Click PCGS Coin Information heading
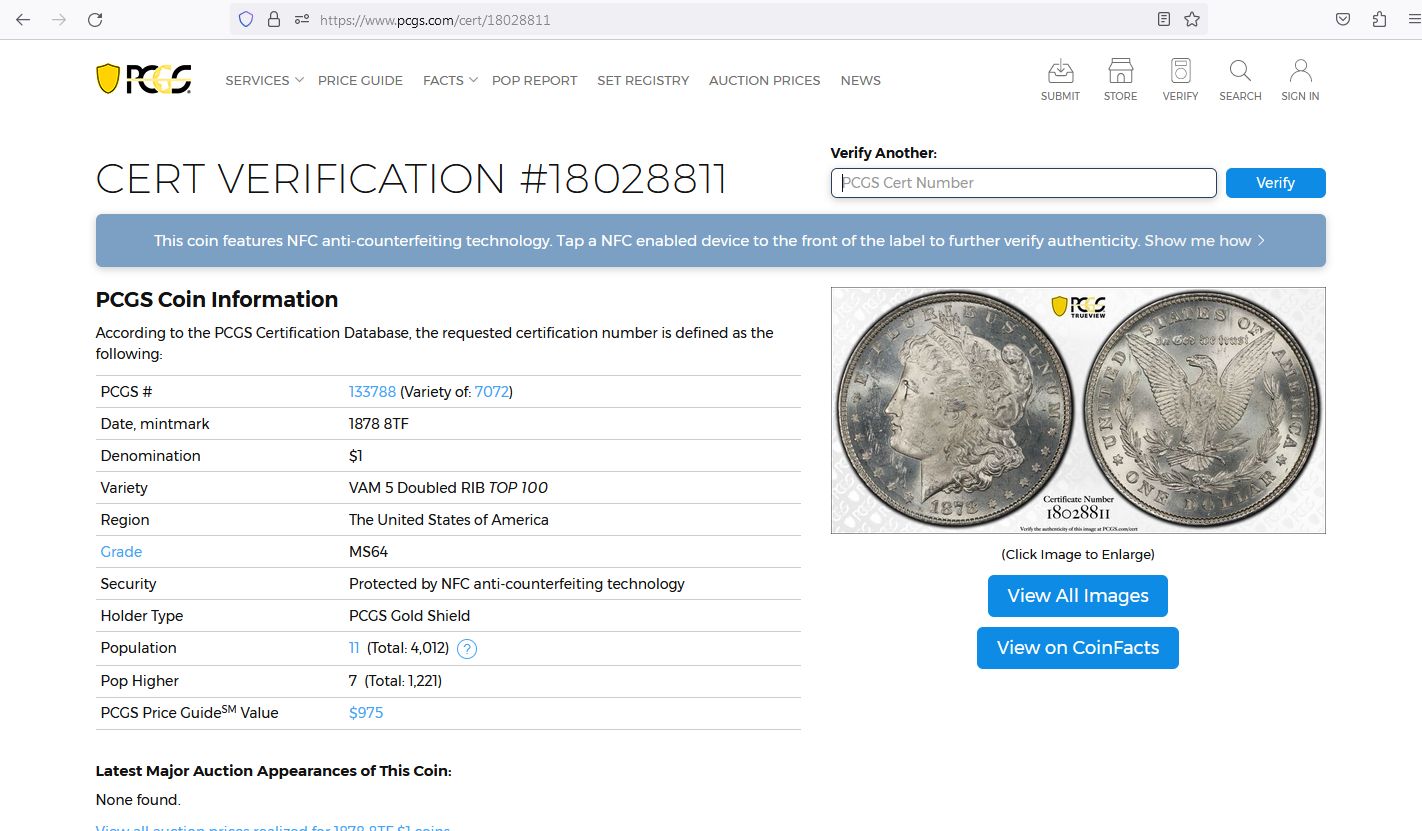1422x831 pixels. [217, 300]
